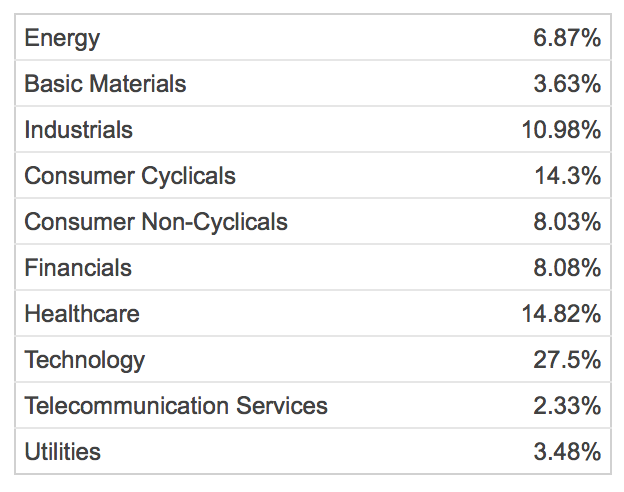This screenshot has width=624, height=492.
Task: Click the Consumer Cyclicals label
Action: coord(130,176)
